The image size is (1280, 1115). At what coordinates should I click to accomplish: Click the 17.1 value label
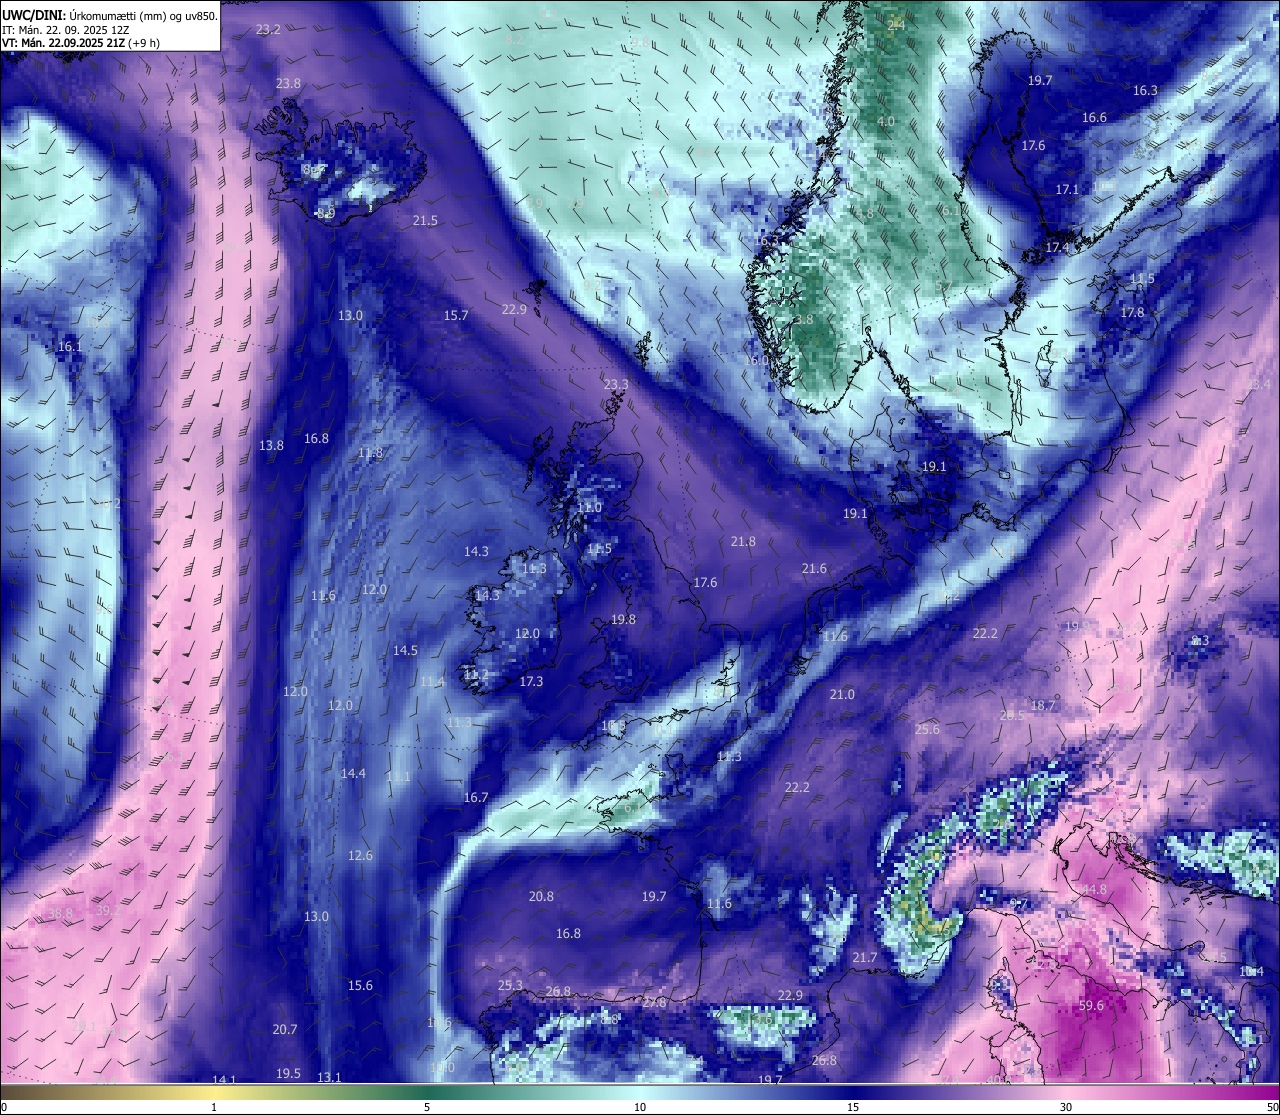click(1067, 190)
